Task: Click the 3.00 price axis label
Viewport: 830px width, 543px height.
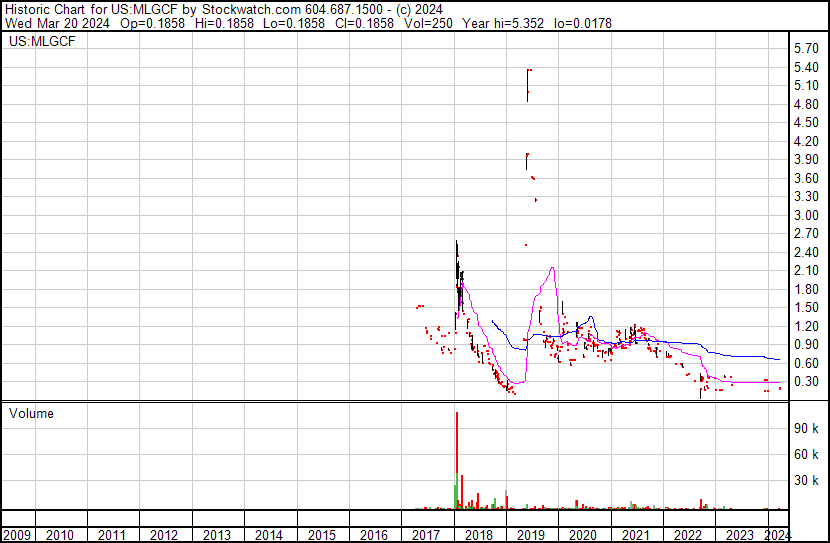Action: [x=807, y=215]
